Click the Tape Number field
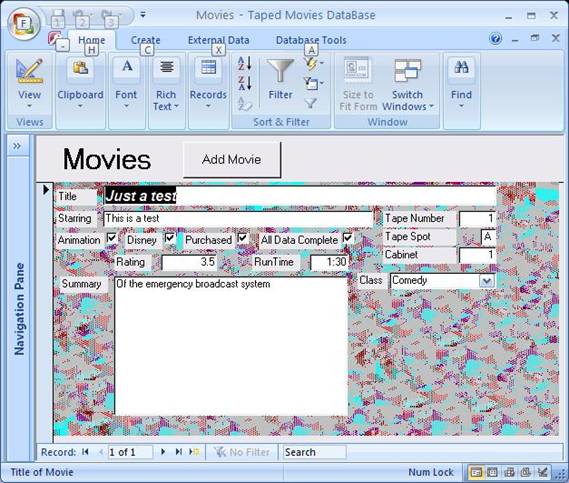Viewport: 569px width, 483px height. [x=477, y=218]
